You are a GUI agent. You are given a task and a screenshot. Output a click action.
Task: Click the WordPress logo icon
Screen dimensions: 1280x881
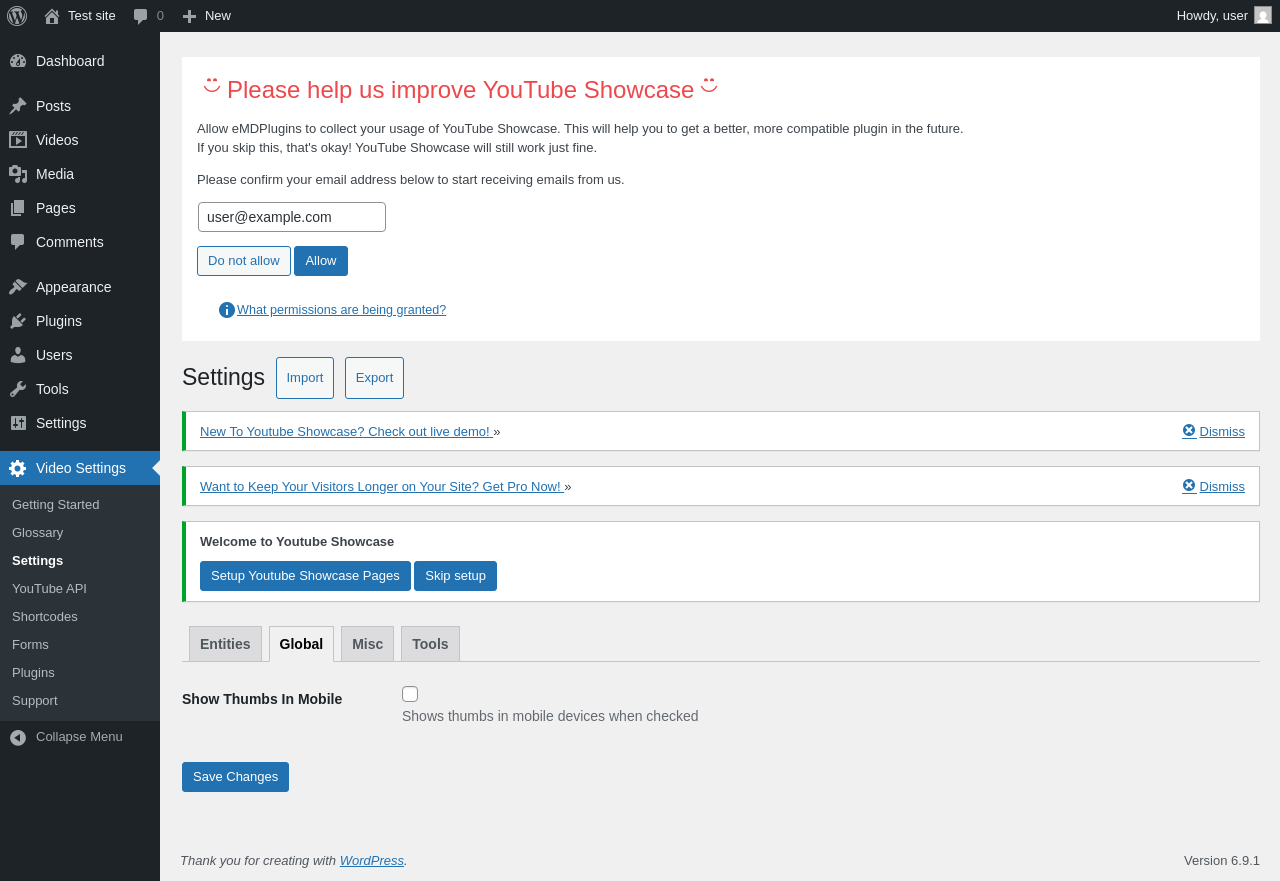[17, 16]
